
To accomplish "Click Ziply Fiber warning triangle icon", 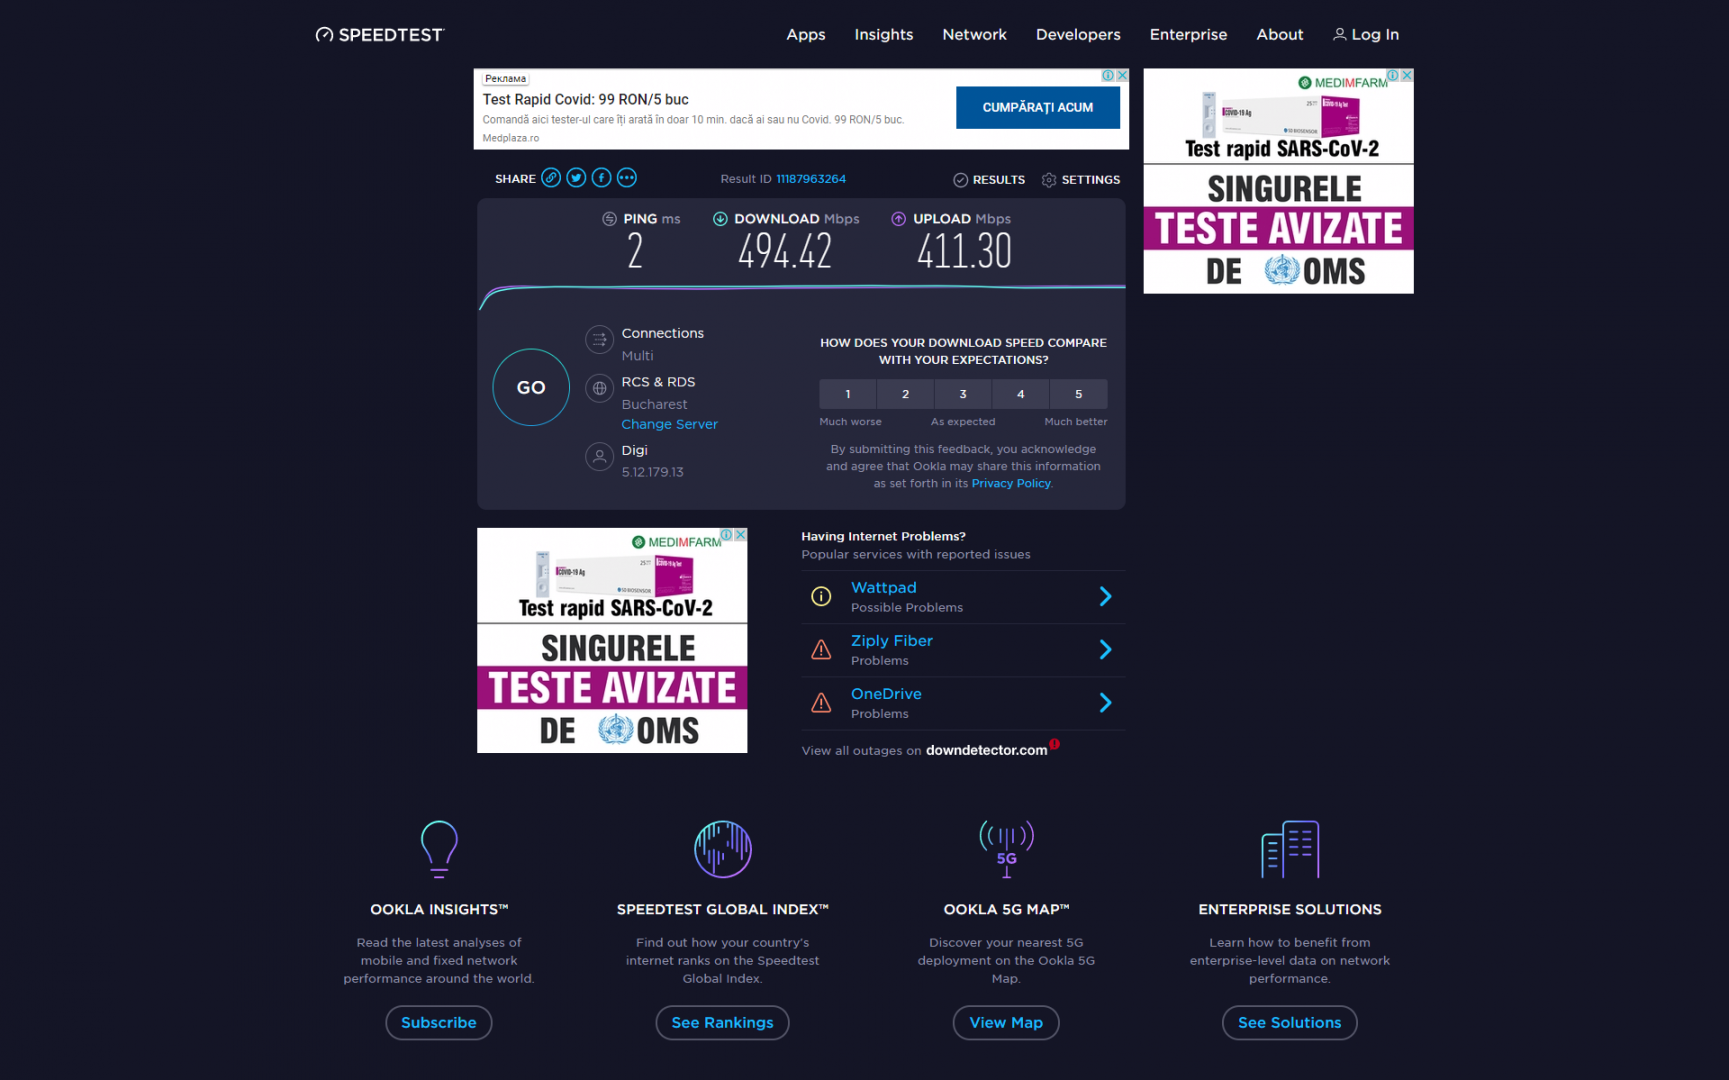I will click(821, 650).
